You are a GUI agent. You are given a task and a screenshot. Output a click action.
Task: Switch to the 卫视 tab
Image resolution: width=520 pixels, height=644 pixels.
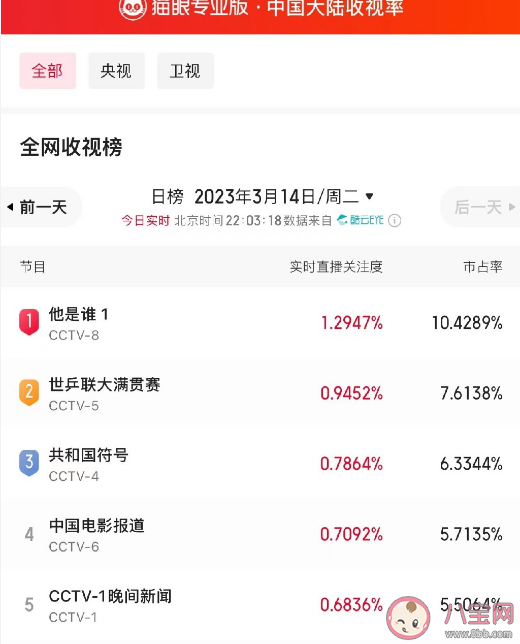coord(185,71)
